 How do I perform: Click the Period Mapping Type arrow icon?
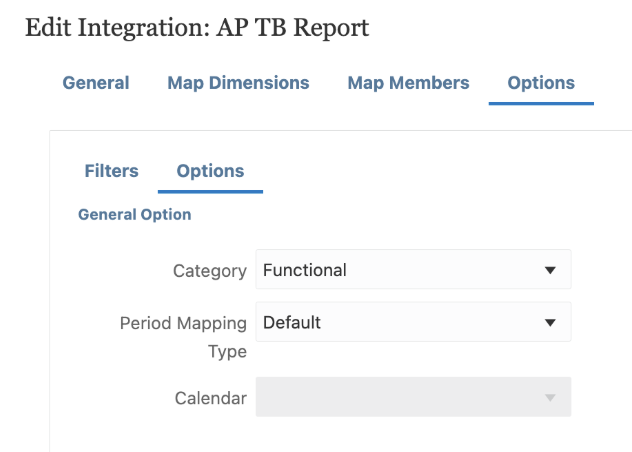(x=549, y=323)
